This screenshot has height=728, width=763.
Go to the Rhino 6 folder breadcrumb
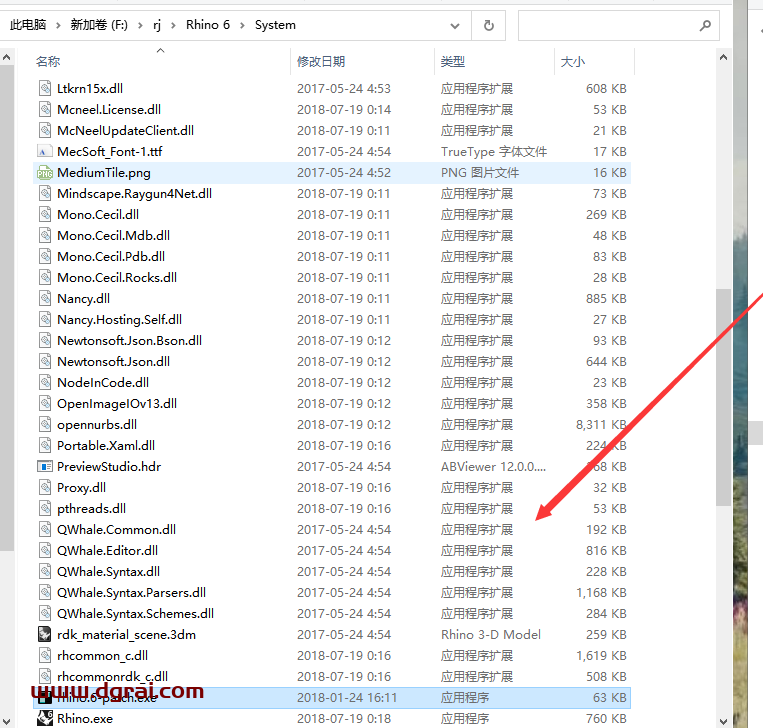point(208,25)
